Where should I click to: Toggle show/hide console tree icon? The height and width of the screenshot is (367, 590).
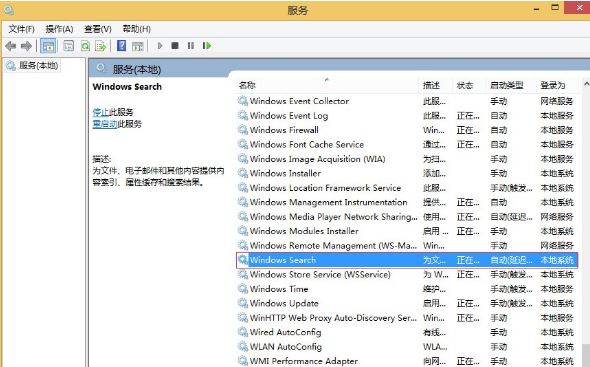[48, 46]
